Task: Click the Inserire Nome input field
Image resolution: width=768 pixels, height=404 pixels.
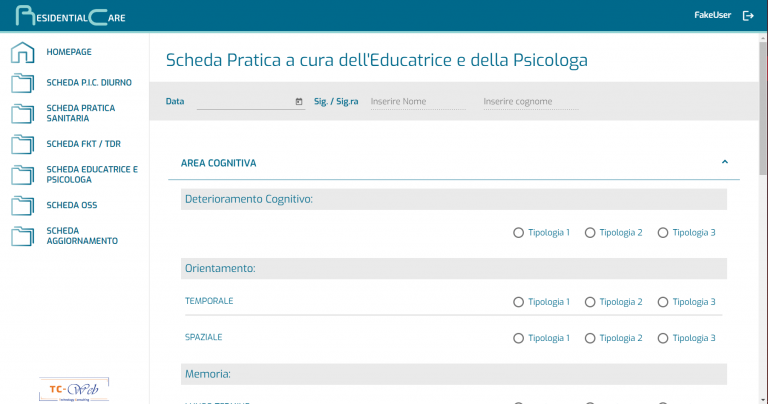Action: pyautogui.click(x=417, y=102)
